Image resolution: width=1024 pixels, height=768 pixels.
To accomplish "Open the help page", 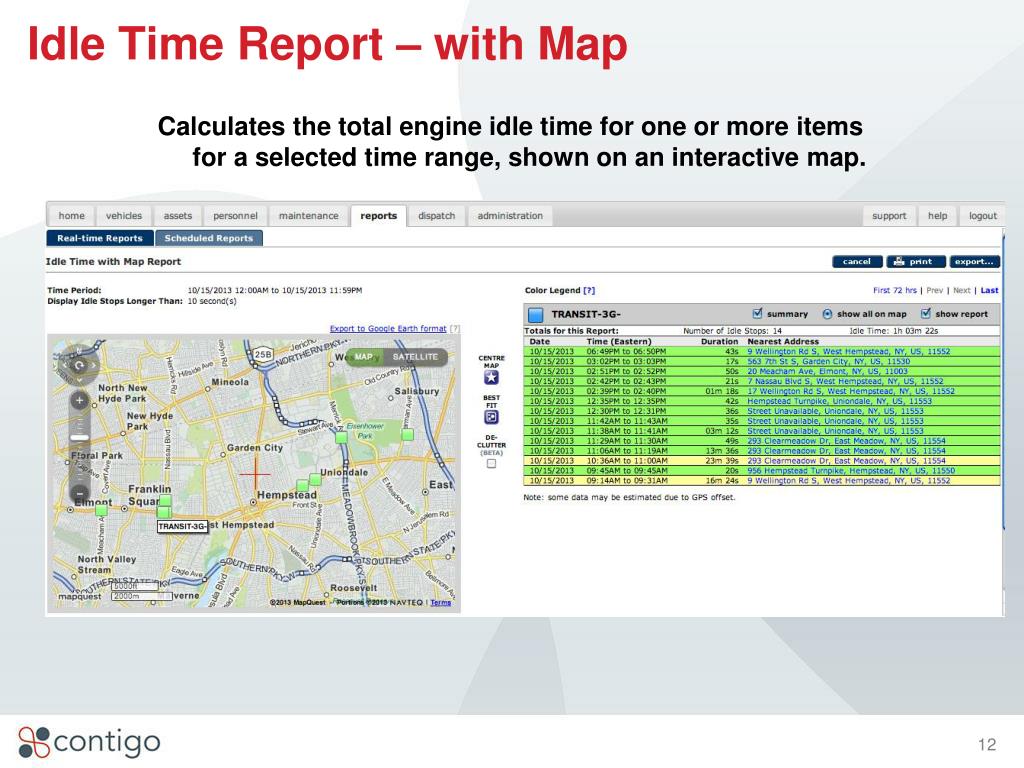I will pos(937,216).
